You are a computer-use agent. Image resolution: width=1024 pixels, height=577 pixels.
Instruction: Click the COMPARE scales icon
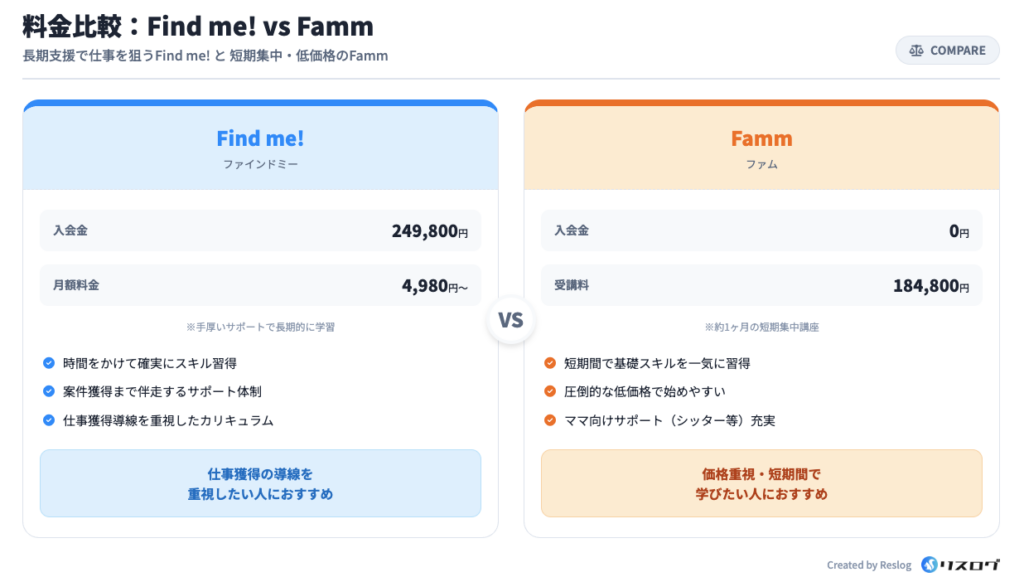pyautogui.click(x=916, y=51)
